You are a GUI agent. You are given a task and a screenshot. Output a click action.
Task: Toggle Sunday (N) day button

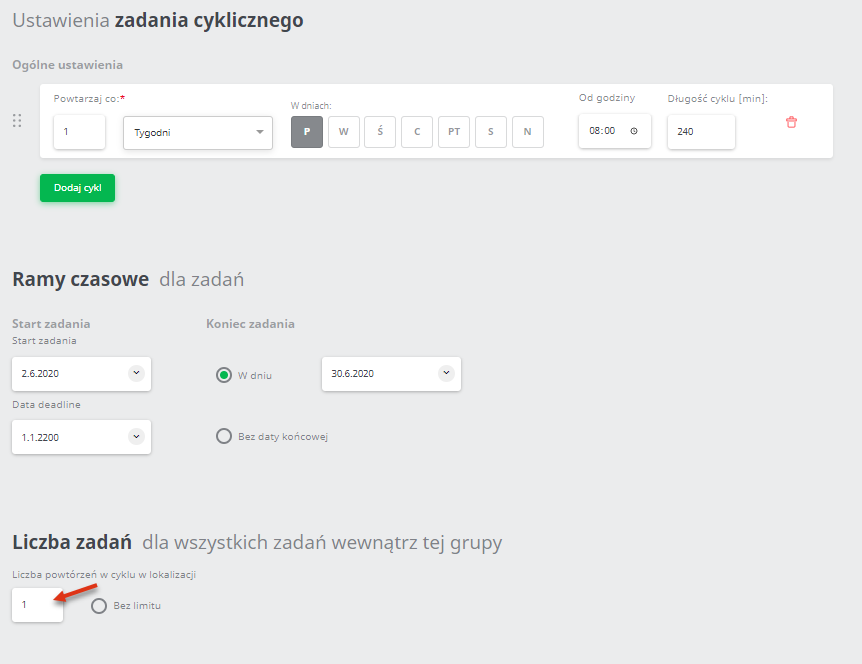(528, 132)
